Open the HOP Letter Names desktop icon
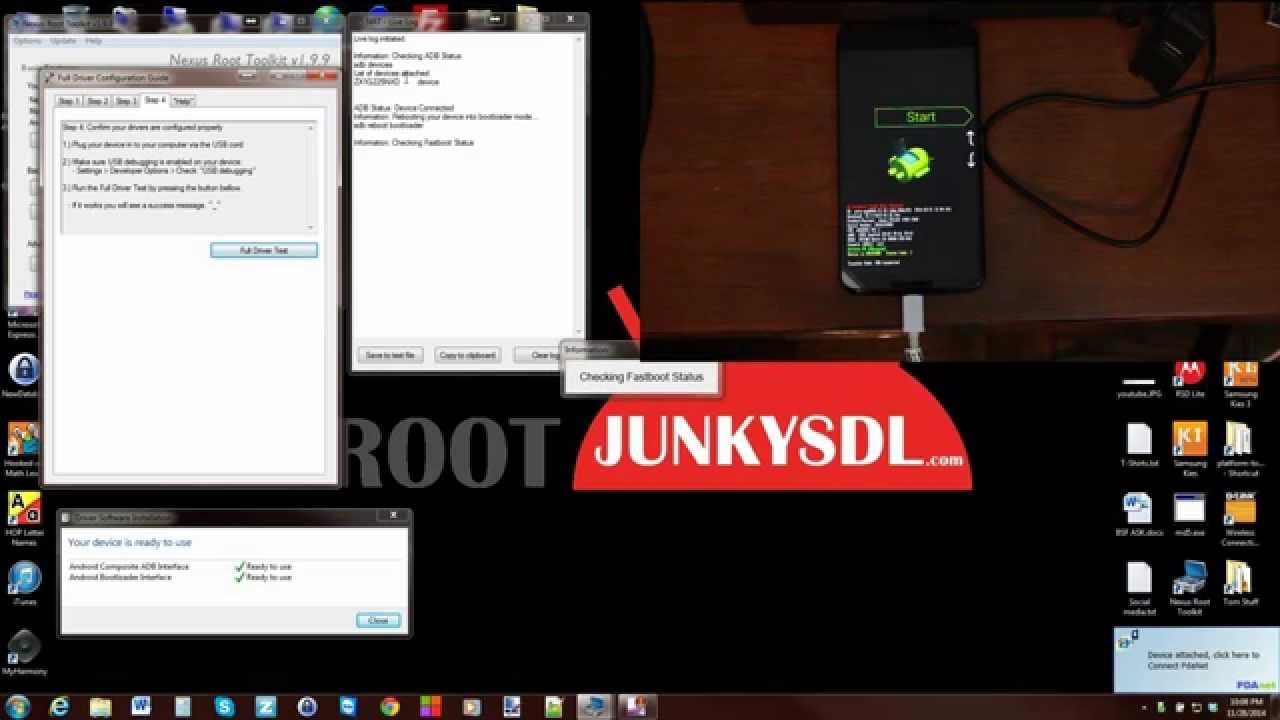This screenshot has height=720, width=1280. pyautogui.click(x=24, y=517)
